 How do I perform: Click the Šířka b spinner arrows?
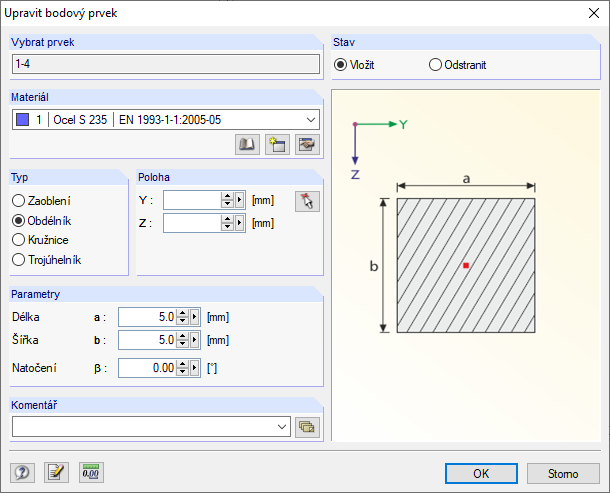[x=182, y=340]
